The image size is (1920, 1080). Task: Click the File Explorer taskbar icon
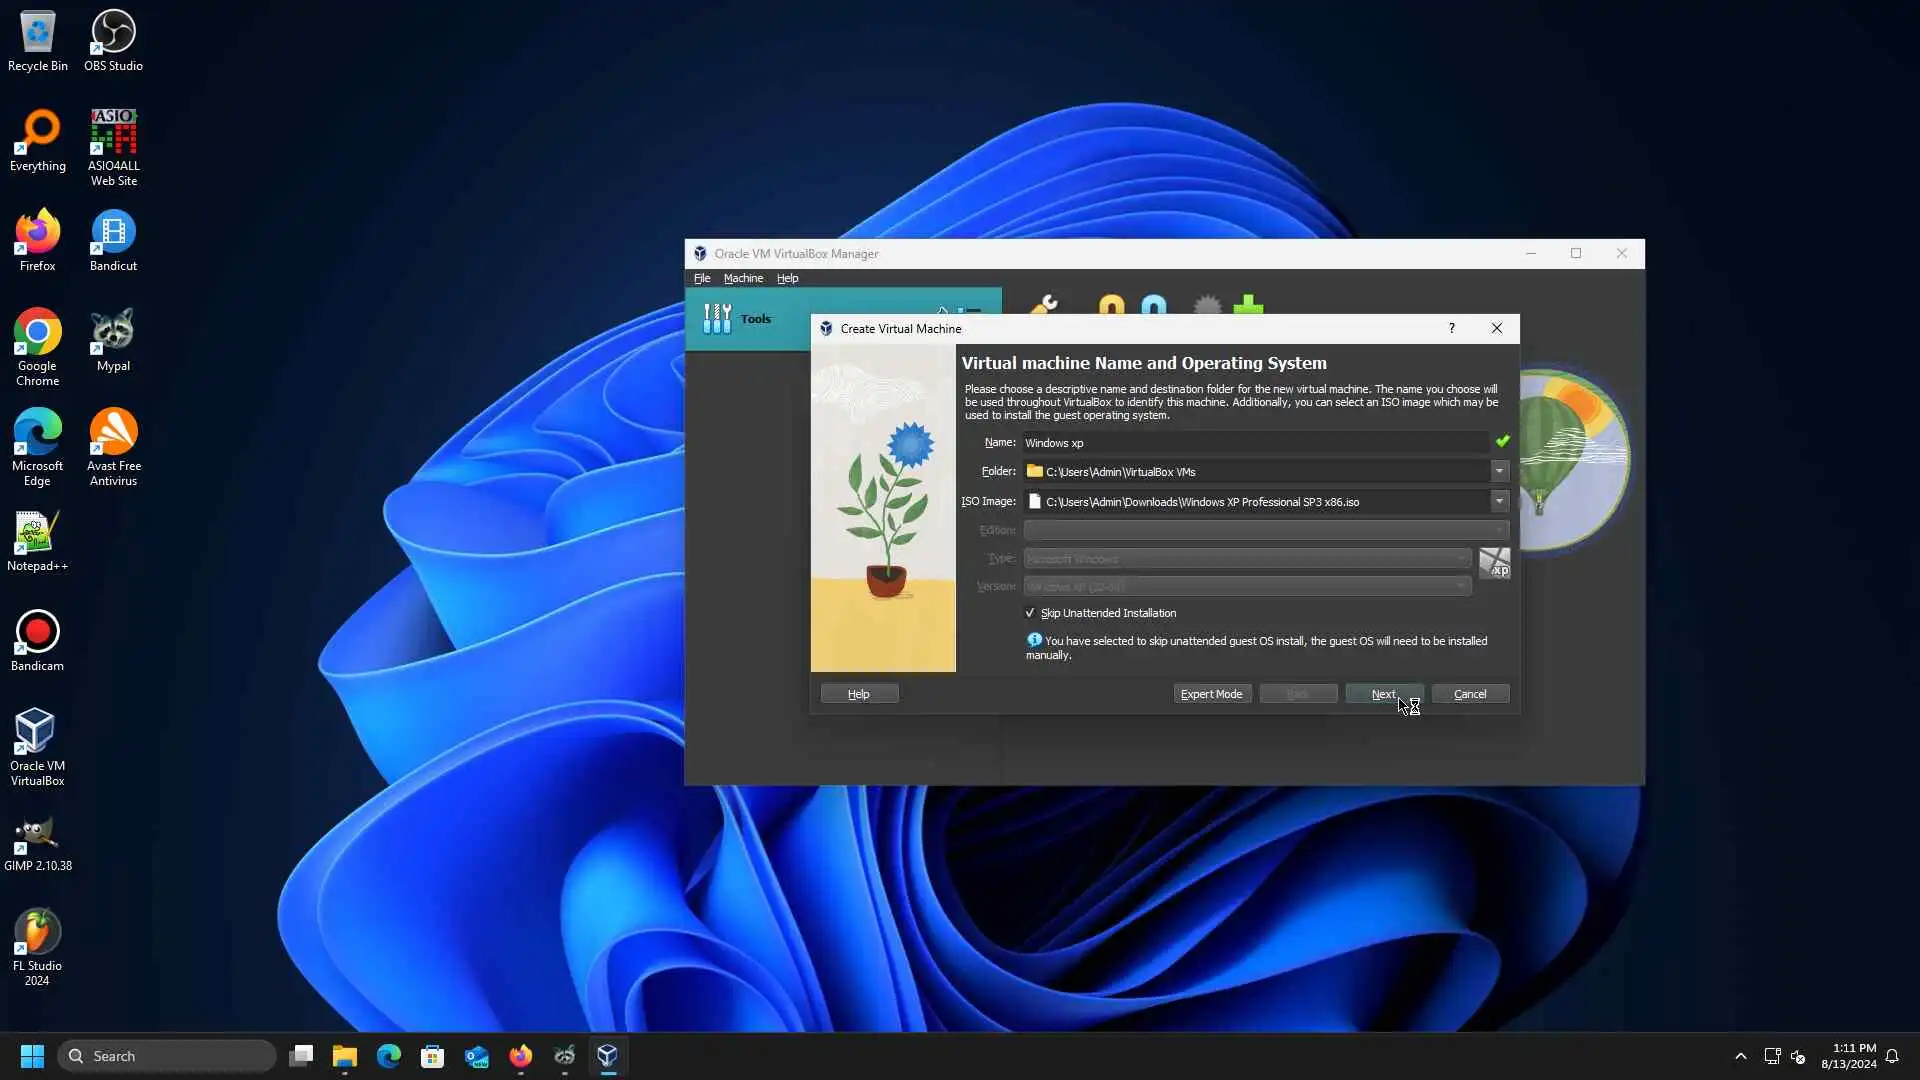point(345,1056)
